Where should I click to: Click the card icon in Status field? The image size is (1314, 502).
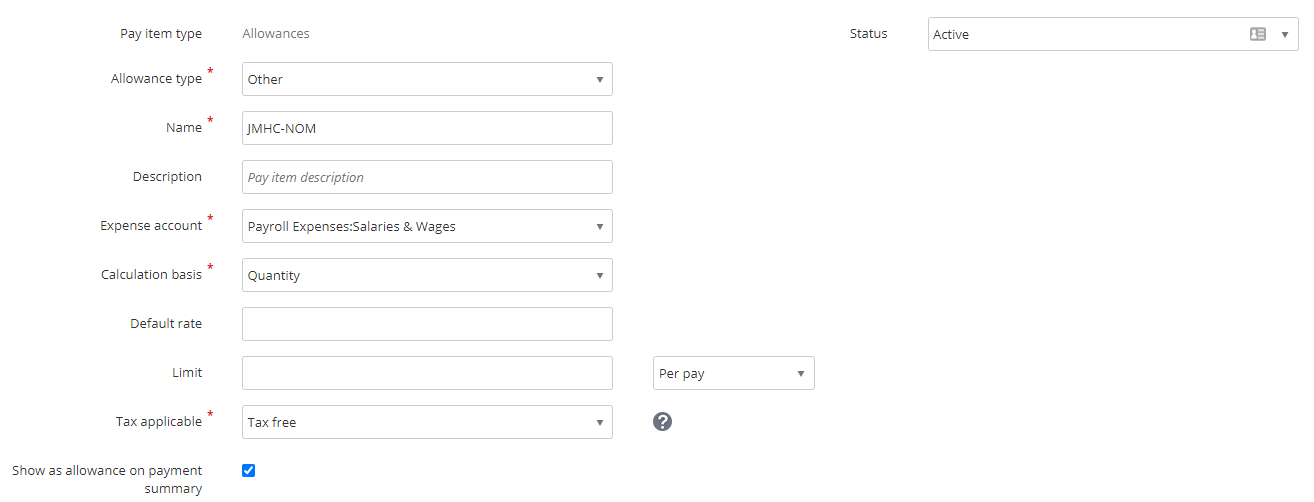pos(1258,34)
